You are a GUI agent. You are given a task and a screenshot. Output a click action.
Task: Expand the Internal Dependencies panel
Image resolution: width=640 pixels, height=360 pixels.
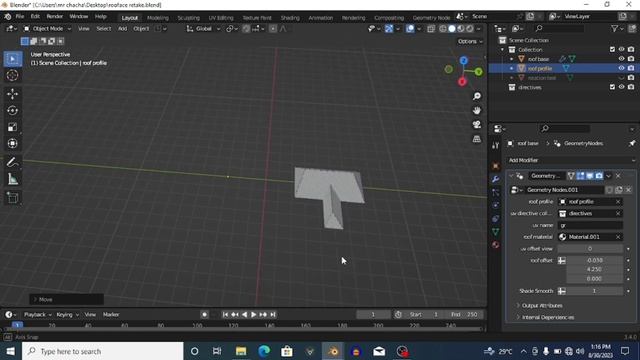tap(547, 317)
